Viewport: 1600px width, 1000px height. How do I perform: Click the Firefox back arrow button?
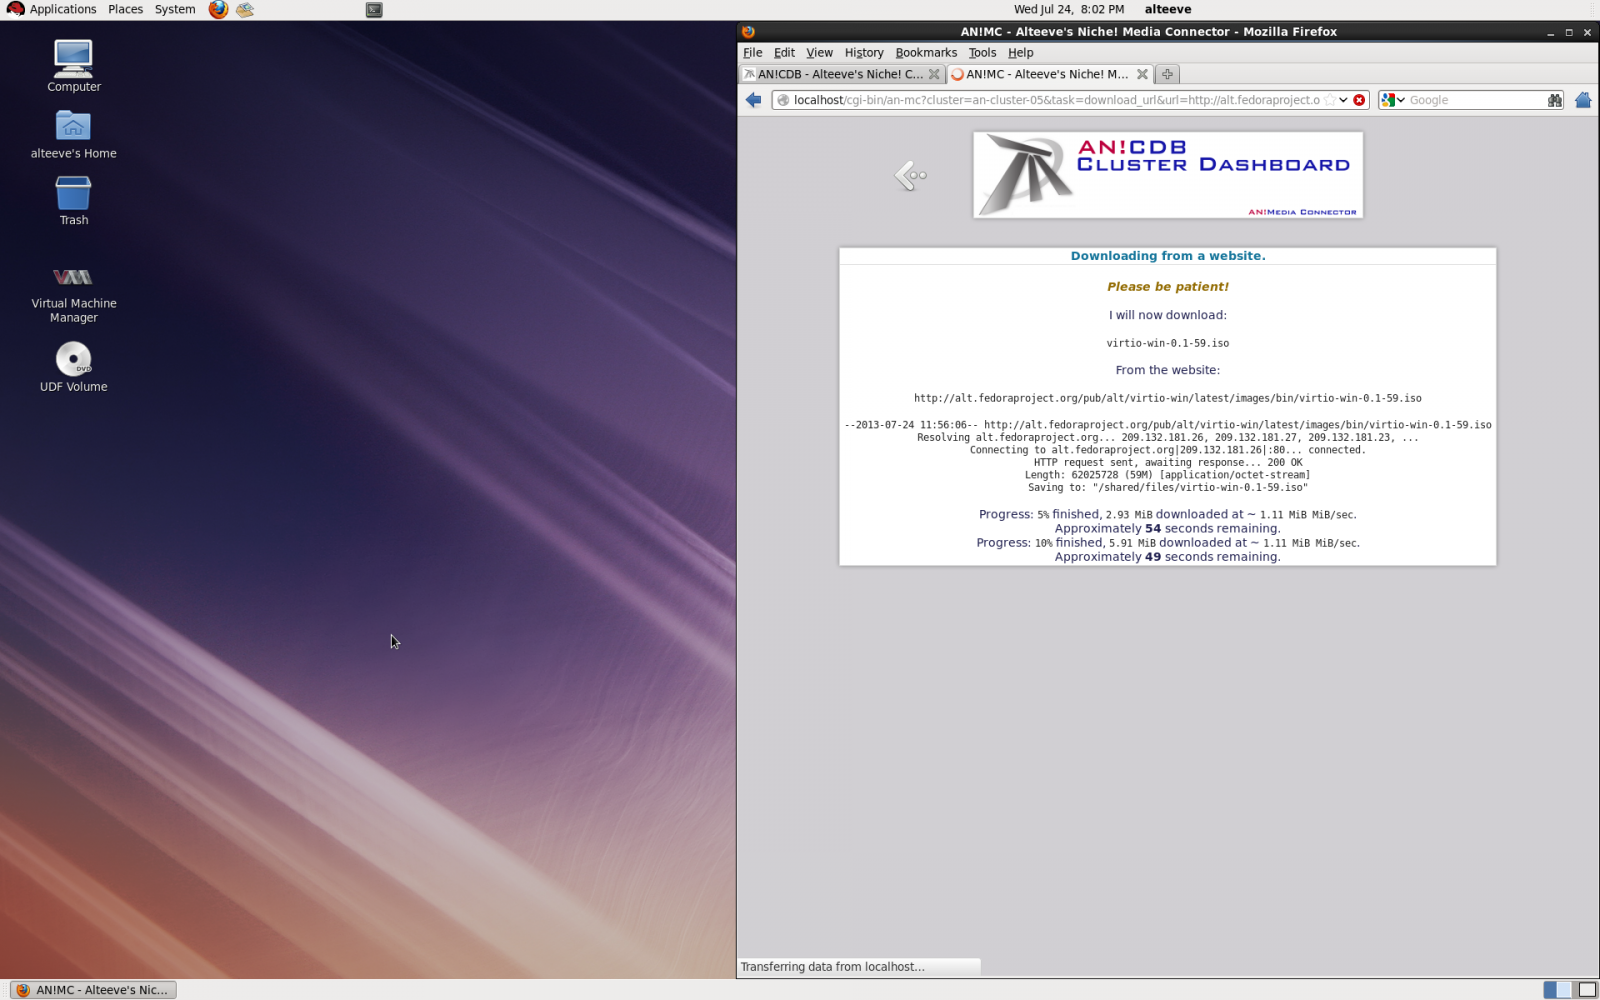point(754,100)
